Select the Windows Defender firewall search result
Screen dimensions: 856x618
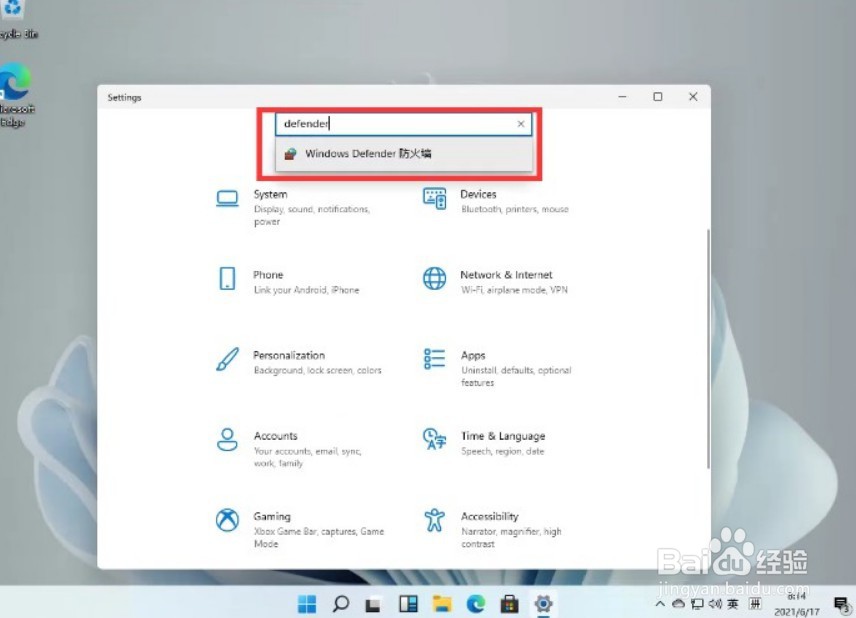click(x=404, y=154)
